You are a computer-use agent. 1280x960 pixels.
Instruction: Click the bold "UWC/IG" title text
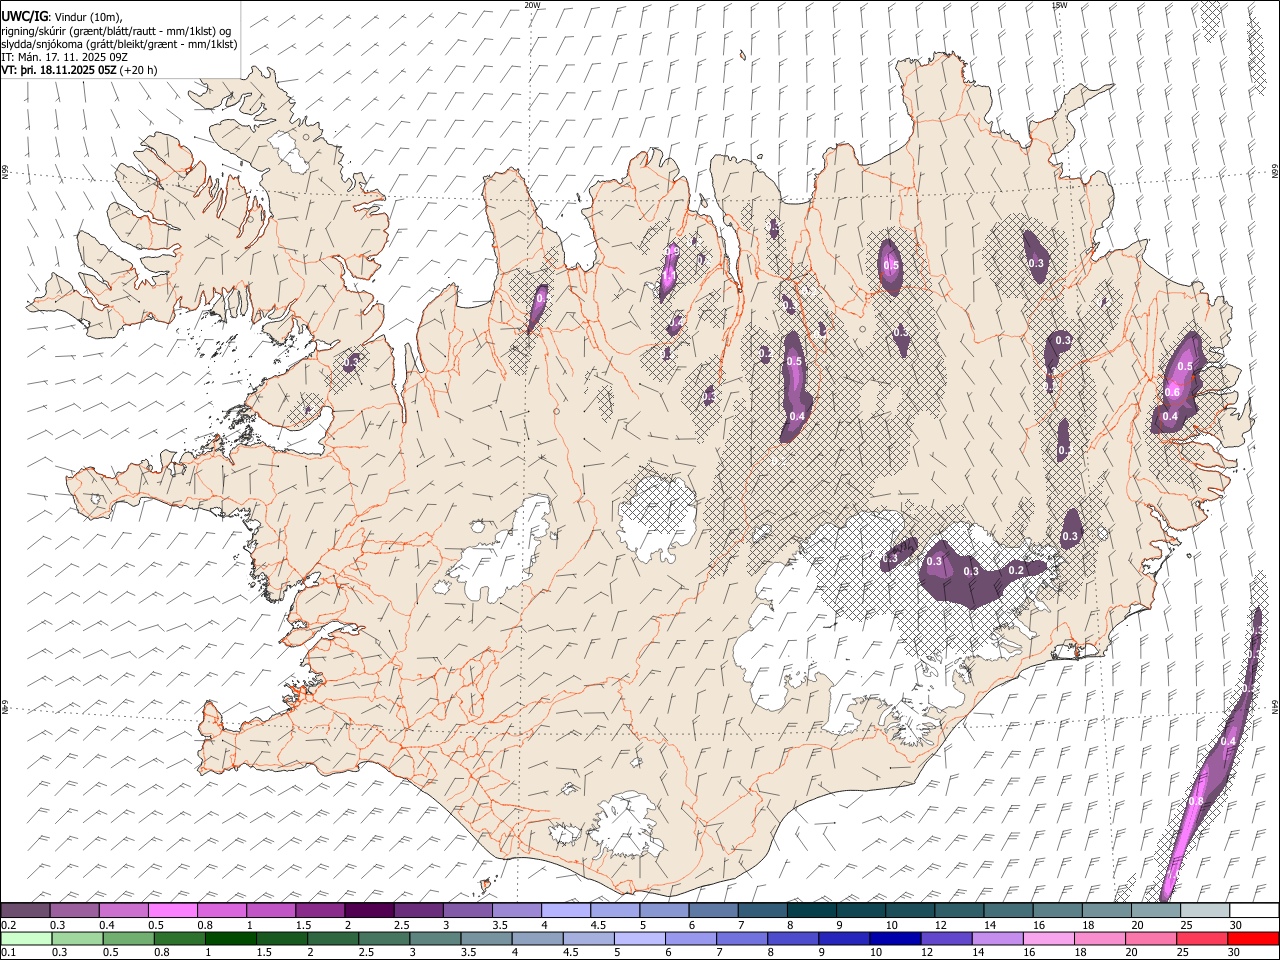[23, 16]
